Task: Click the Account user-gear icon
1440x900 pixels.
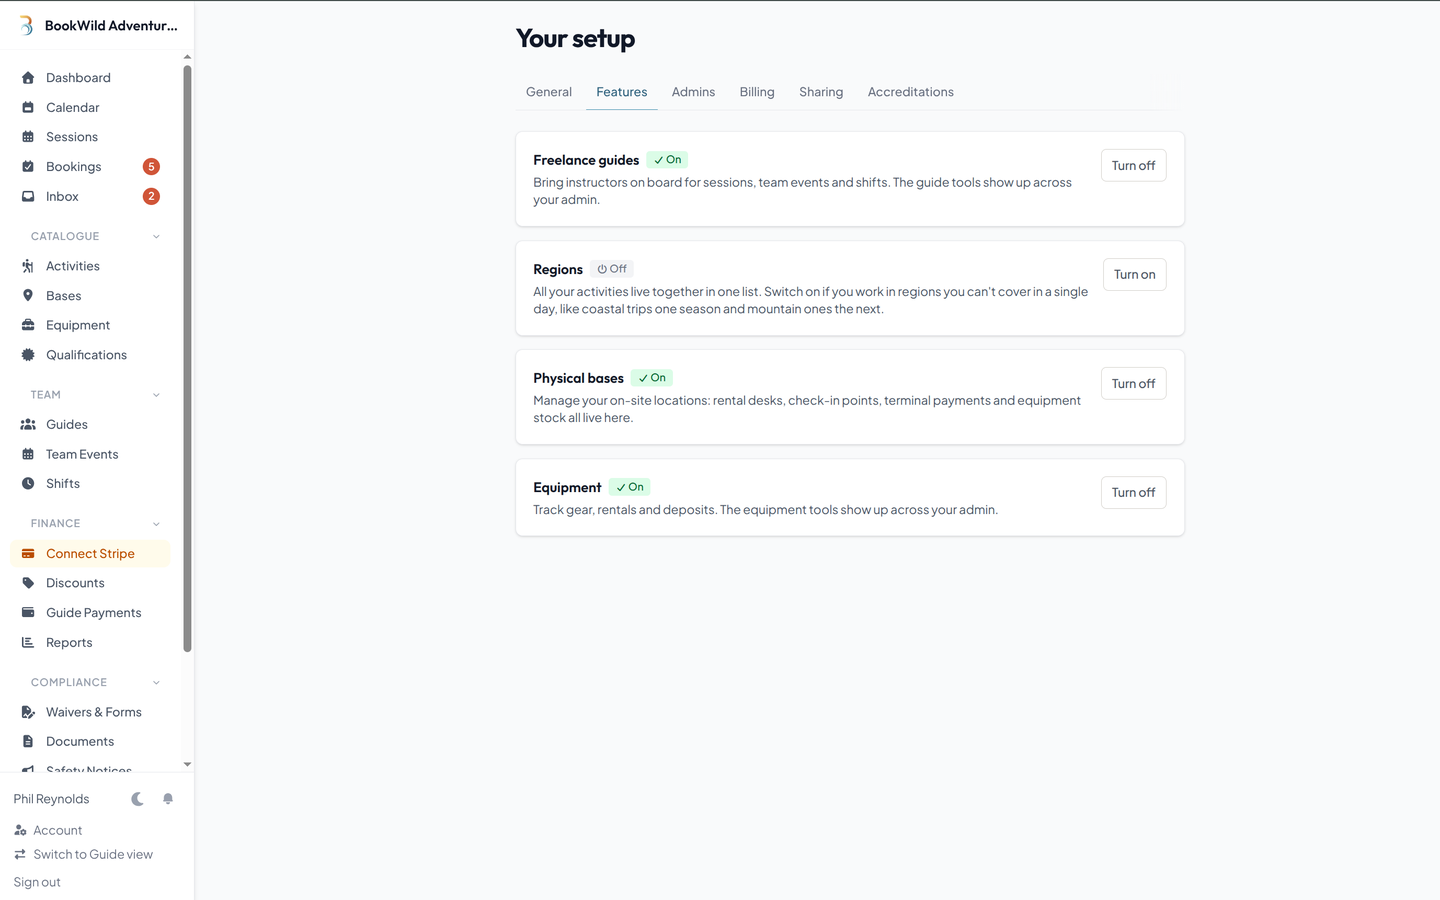Action: click(20, 830)
